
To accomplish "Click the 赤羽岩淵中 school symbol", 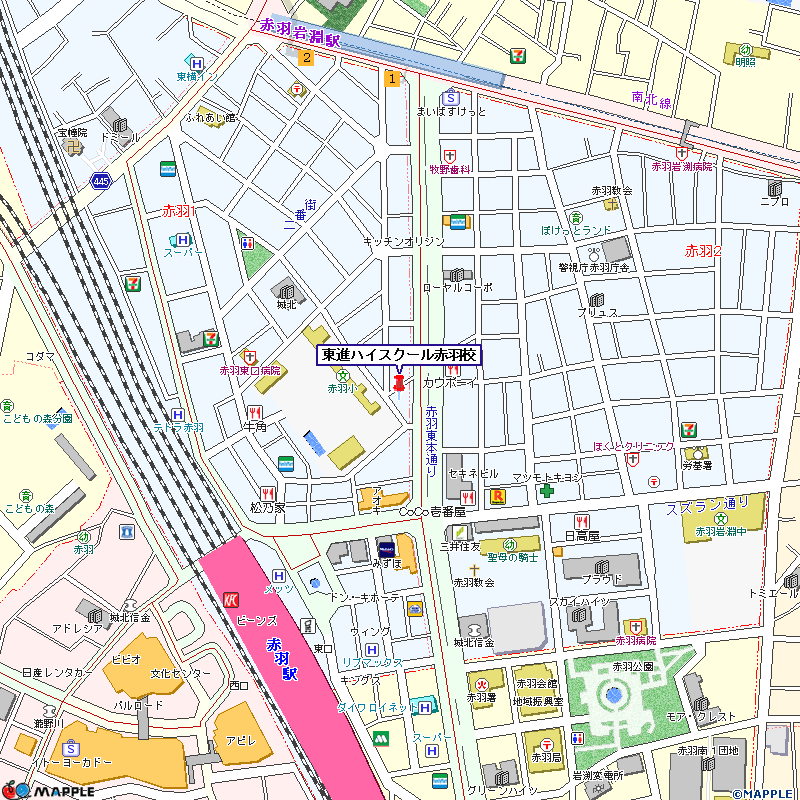I will [720, 519].
